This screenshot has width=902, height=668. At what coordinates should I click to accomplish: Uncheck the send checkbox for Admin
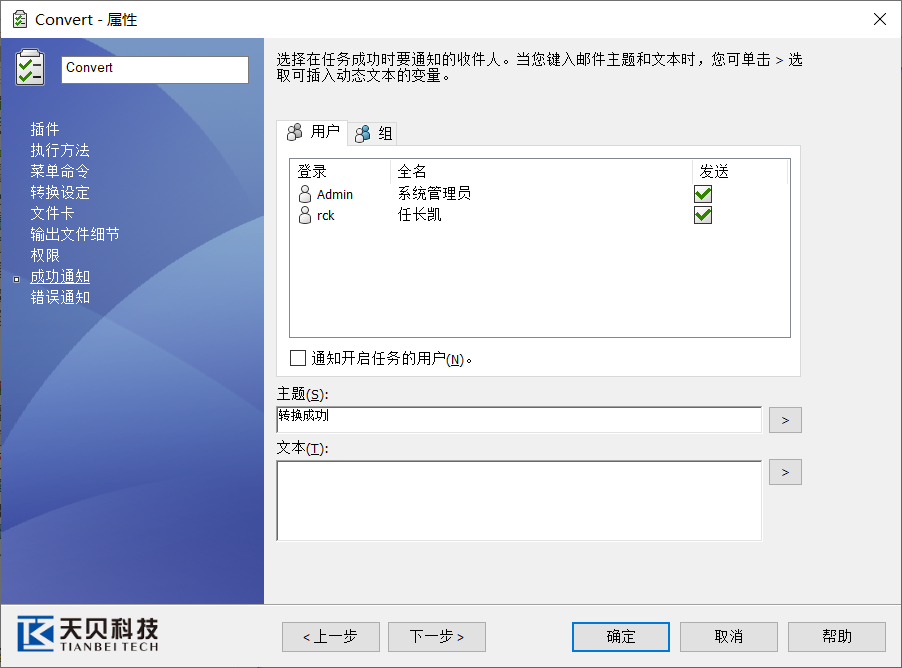(703, 194)
